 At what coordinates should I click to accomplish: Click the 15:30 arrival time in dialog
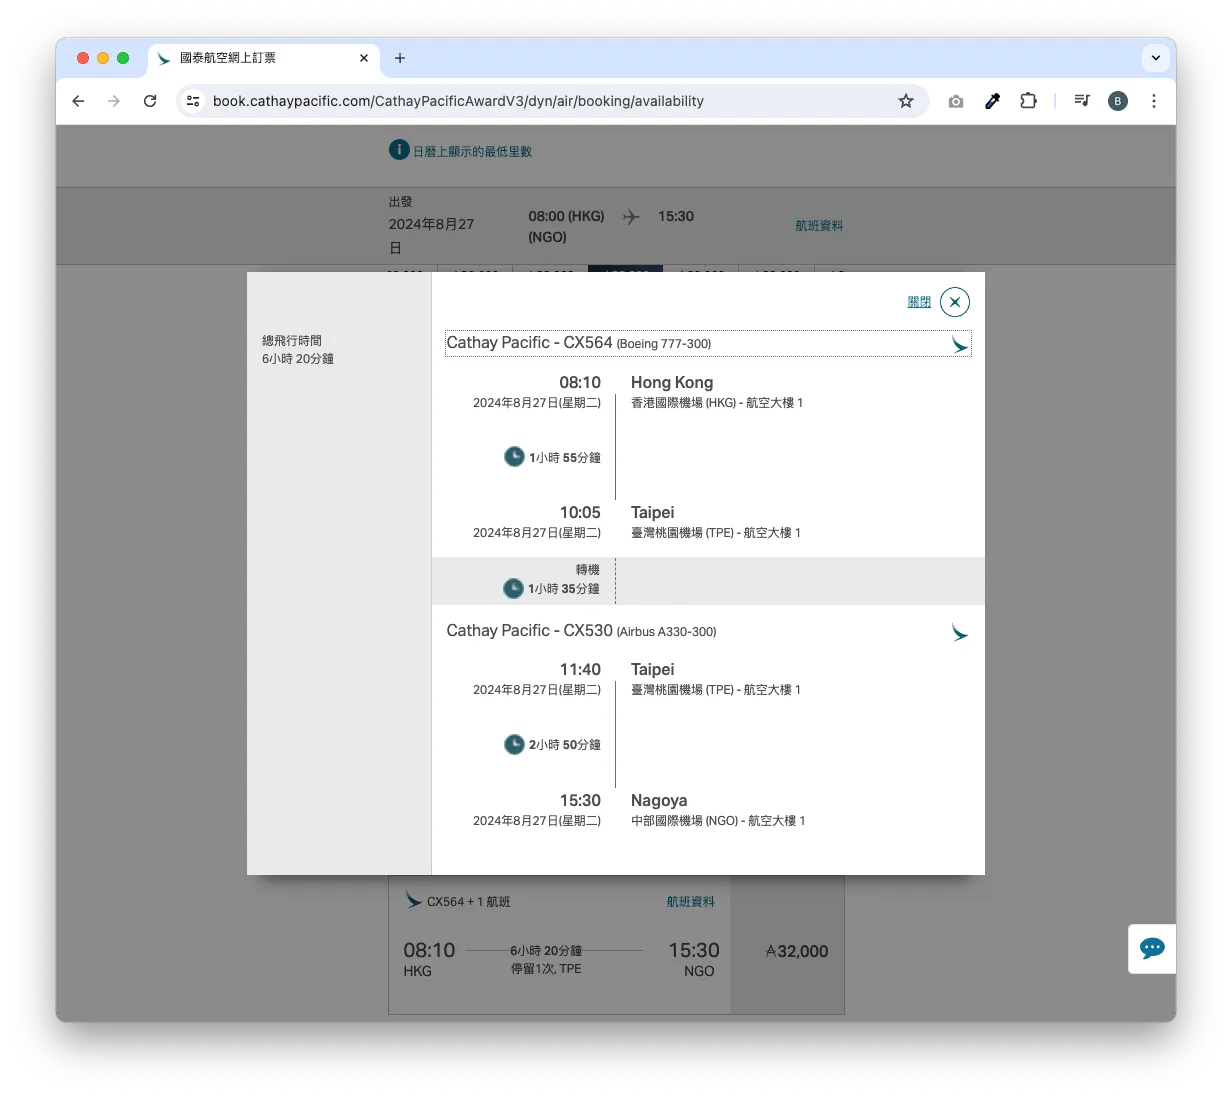[580, 800]
